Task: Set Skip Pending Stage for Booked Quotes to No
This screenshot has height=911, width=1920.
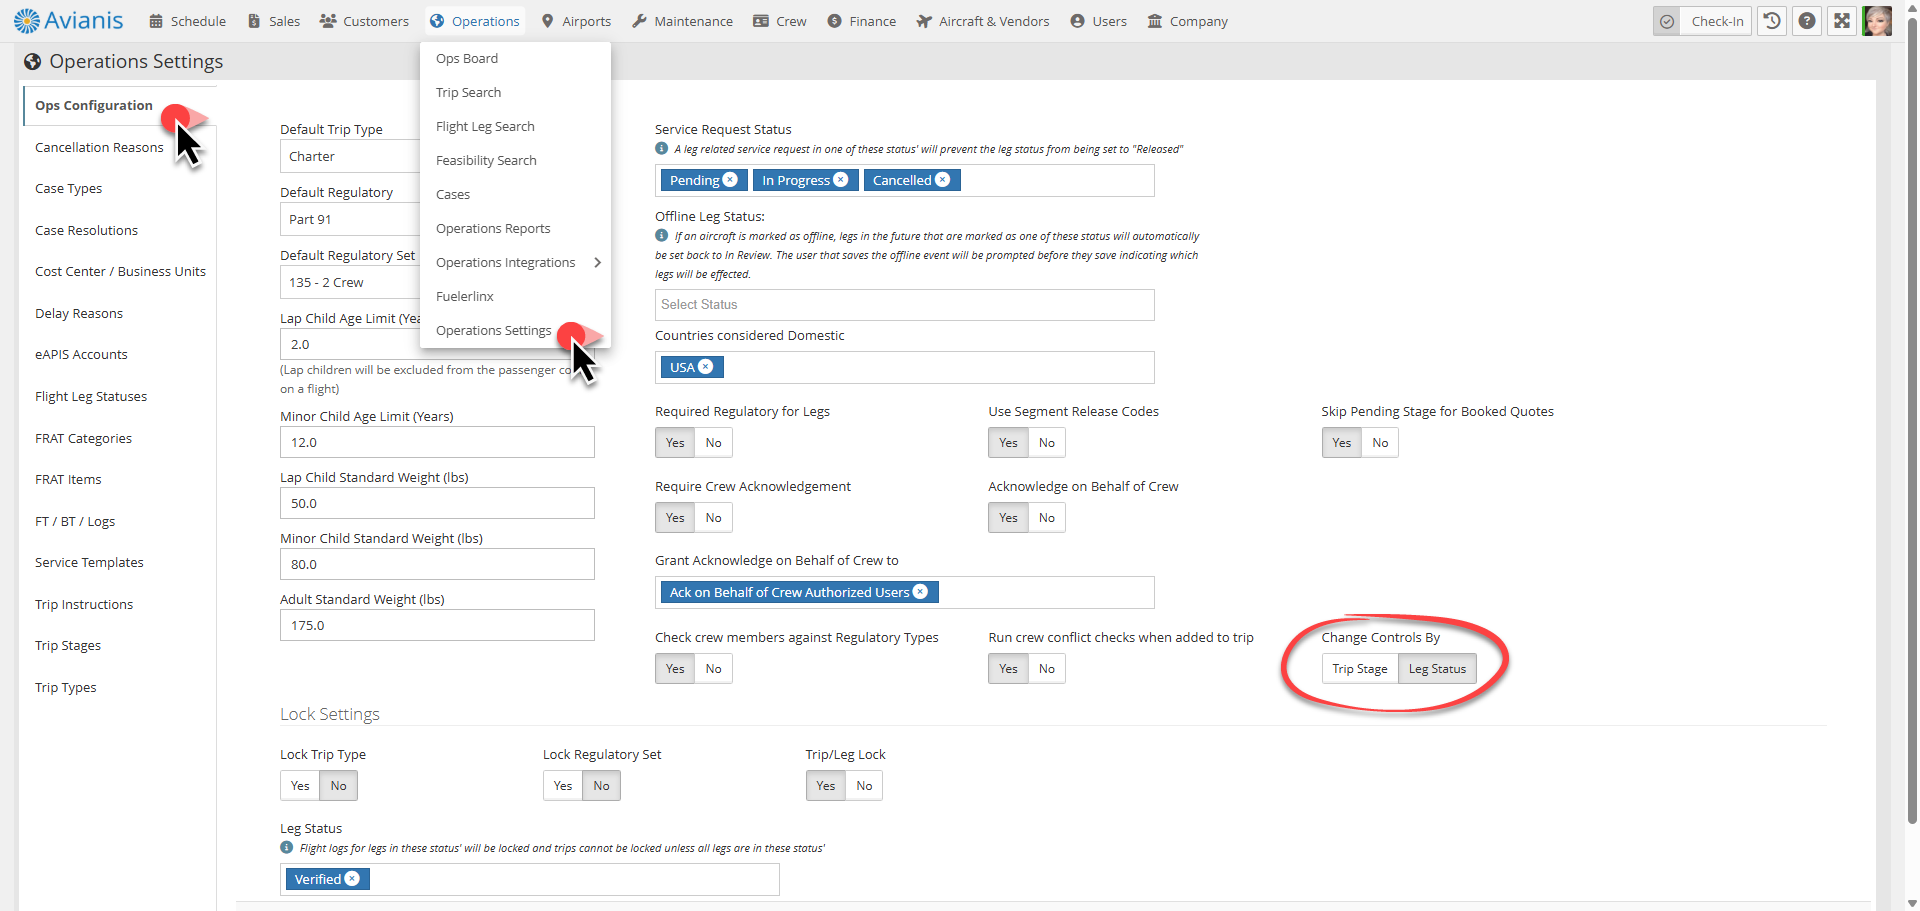Action: 1380,443
